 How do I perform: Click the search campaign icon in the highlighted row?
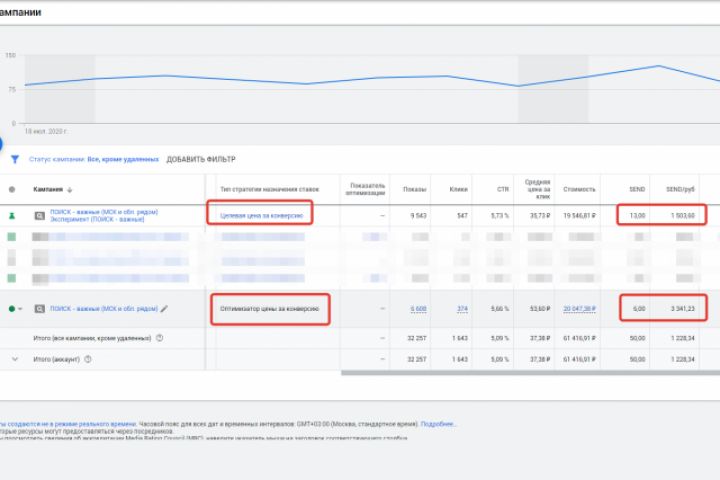[x=40, y=309]
